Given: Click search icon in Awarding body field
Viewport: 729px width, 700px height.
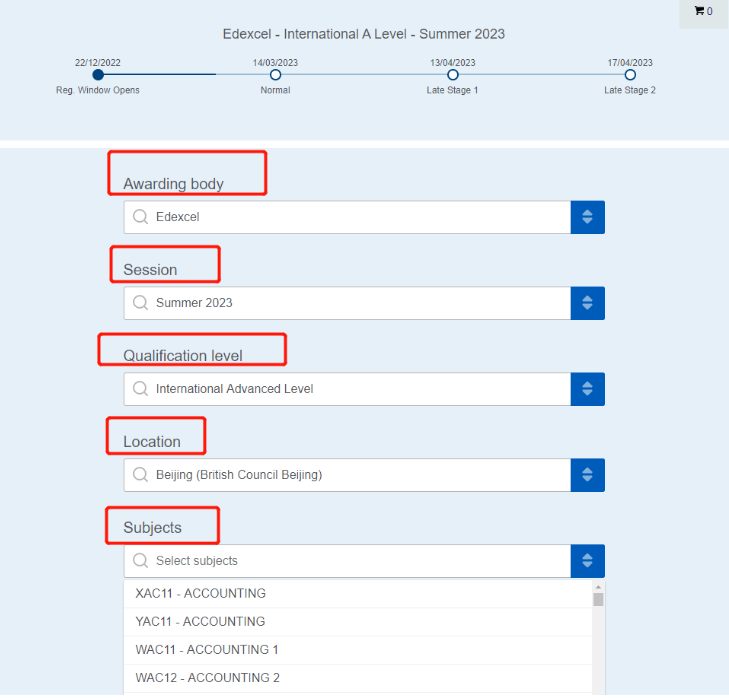Looking at the screenshot, I should 140,217.
